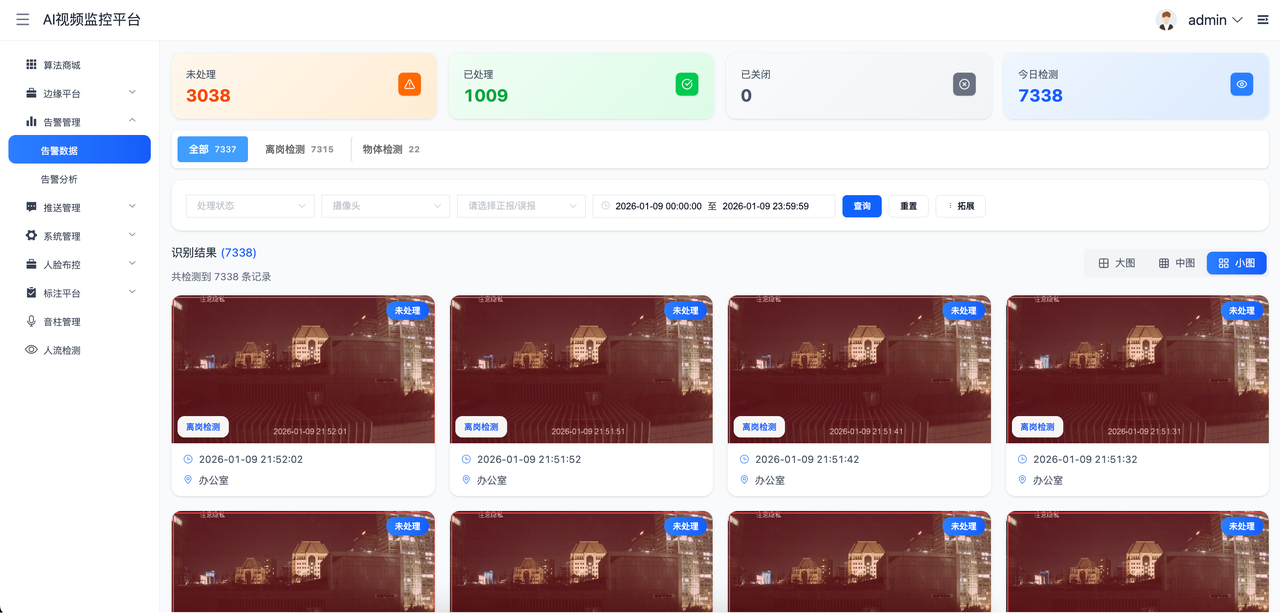Click clock icon beside 2026-01-09 21:51:32
Screen dimensions: 1280x613
pos(1022,459)
